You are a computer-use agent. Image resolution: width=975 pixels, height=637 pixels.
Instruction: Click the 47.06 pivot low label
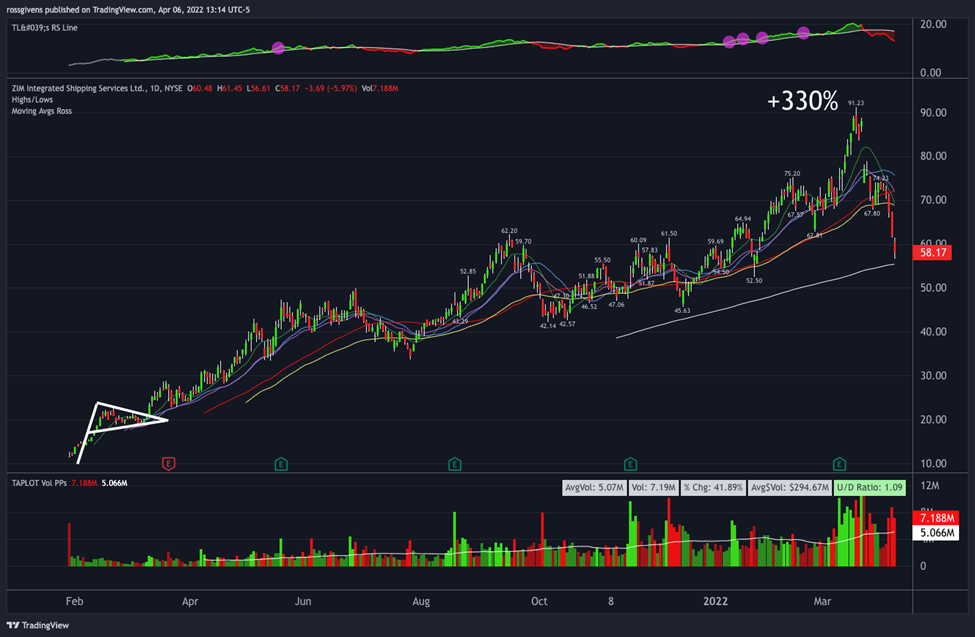pyautogui.click(x=616, y=305)
